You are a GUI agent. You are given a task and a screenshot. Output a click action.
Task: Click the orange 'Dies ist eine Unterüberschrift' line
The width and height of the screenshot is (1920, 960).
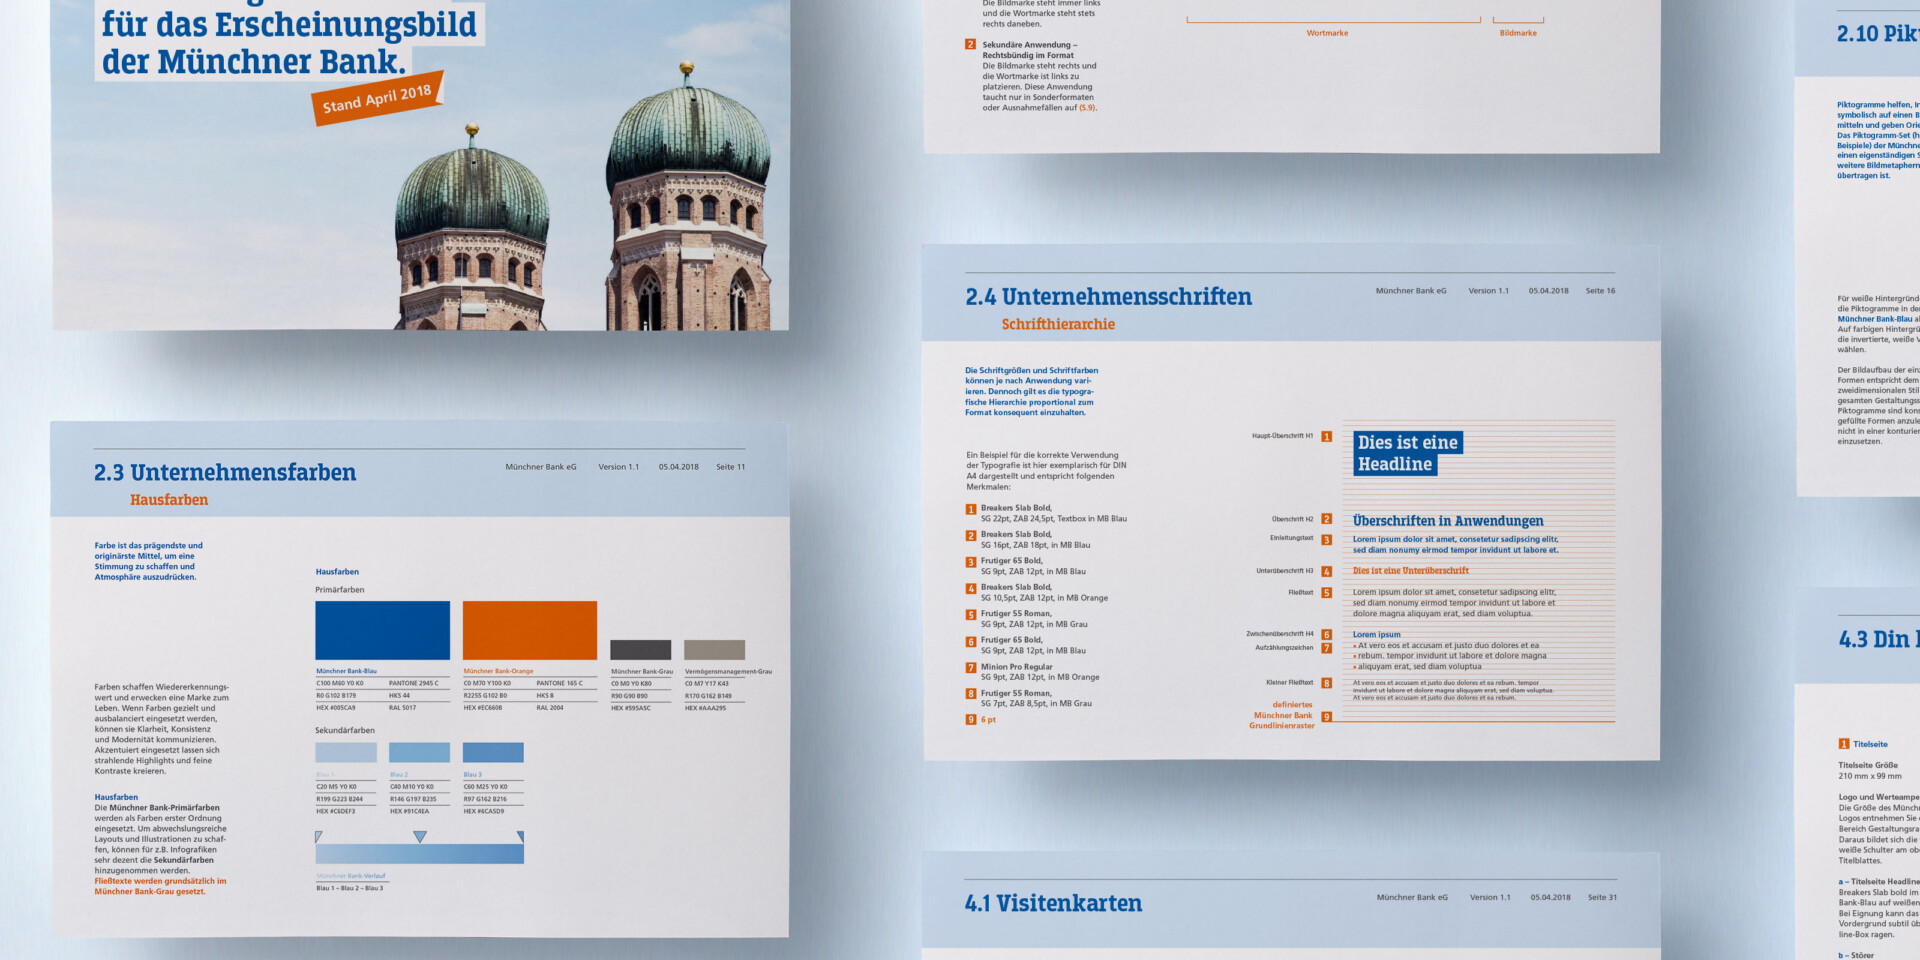pyautogui.click(x=1411, y=571)
